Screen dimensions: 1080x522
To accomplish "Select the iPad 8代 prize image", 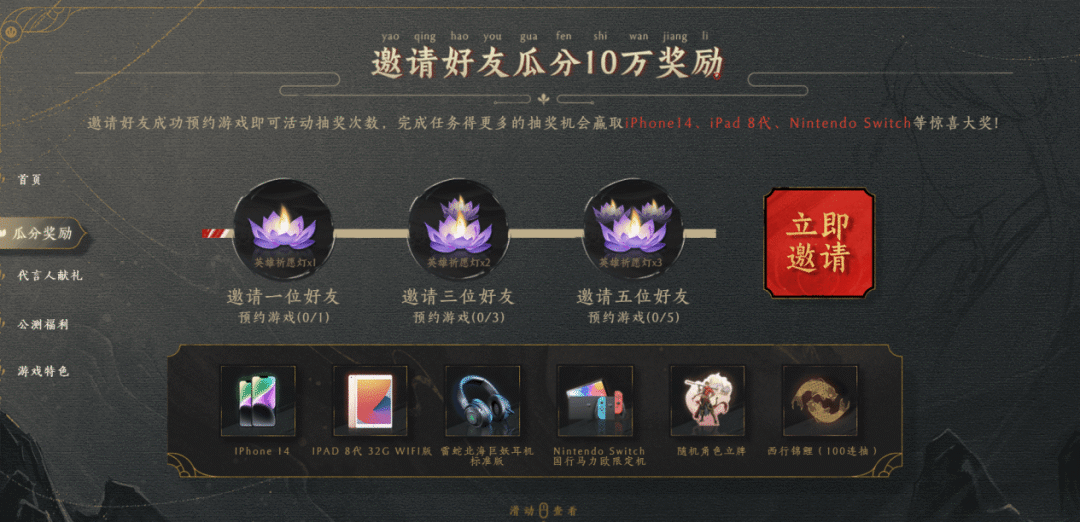I will pyautogui.click(x=371, y=401).
